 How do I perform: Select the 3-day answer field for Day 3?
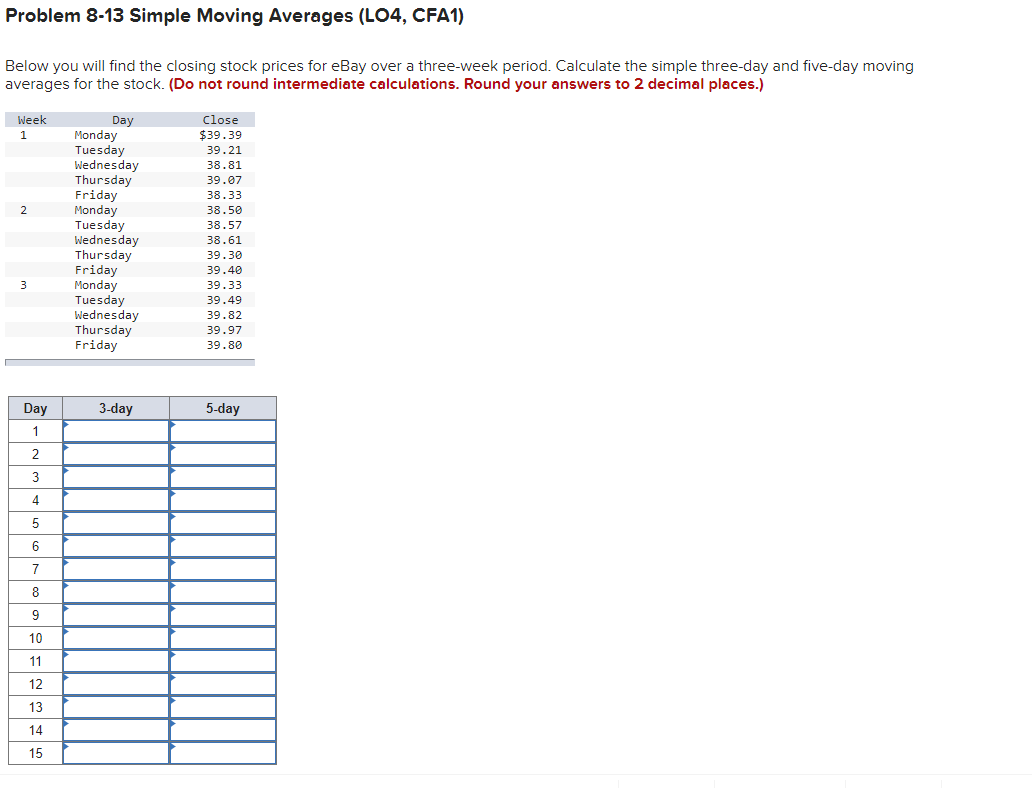115,477
